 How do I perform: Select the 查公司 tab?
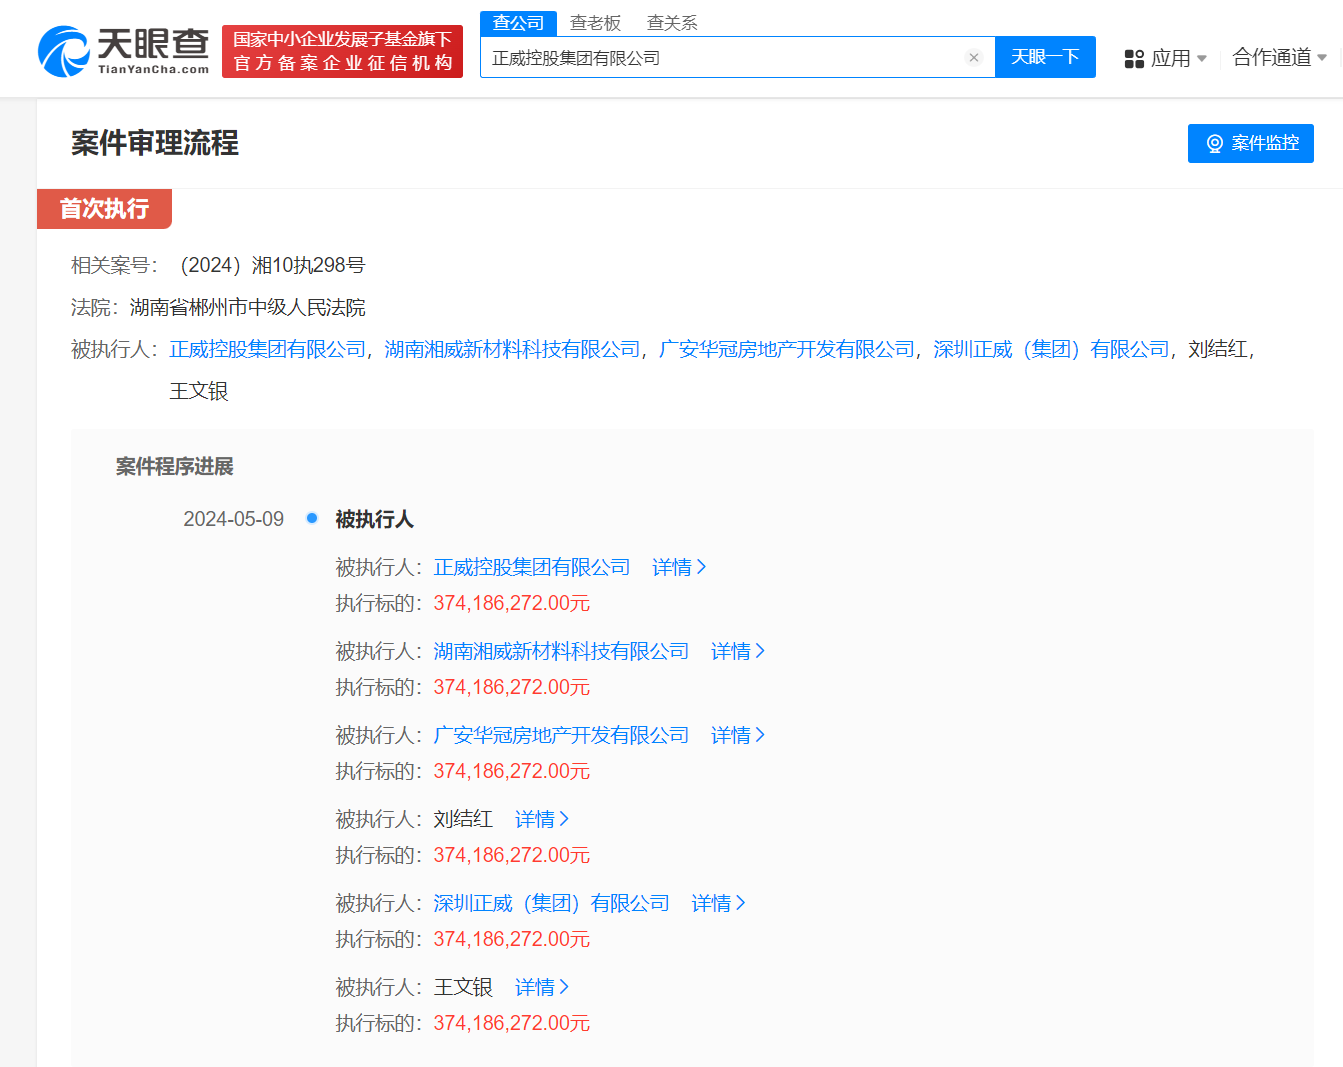[518, 23]
